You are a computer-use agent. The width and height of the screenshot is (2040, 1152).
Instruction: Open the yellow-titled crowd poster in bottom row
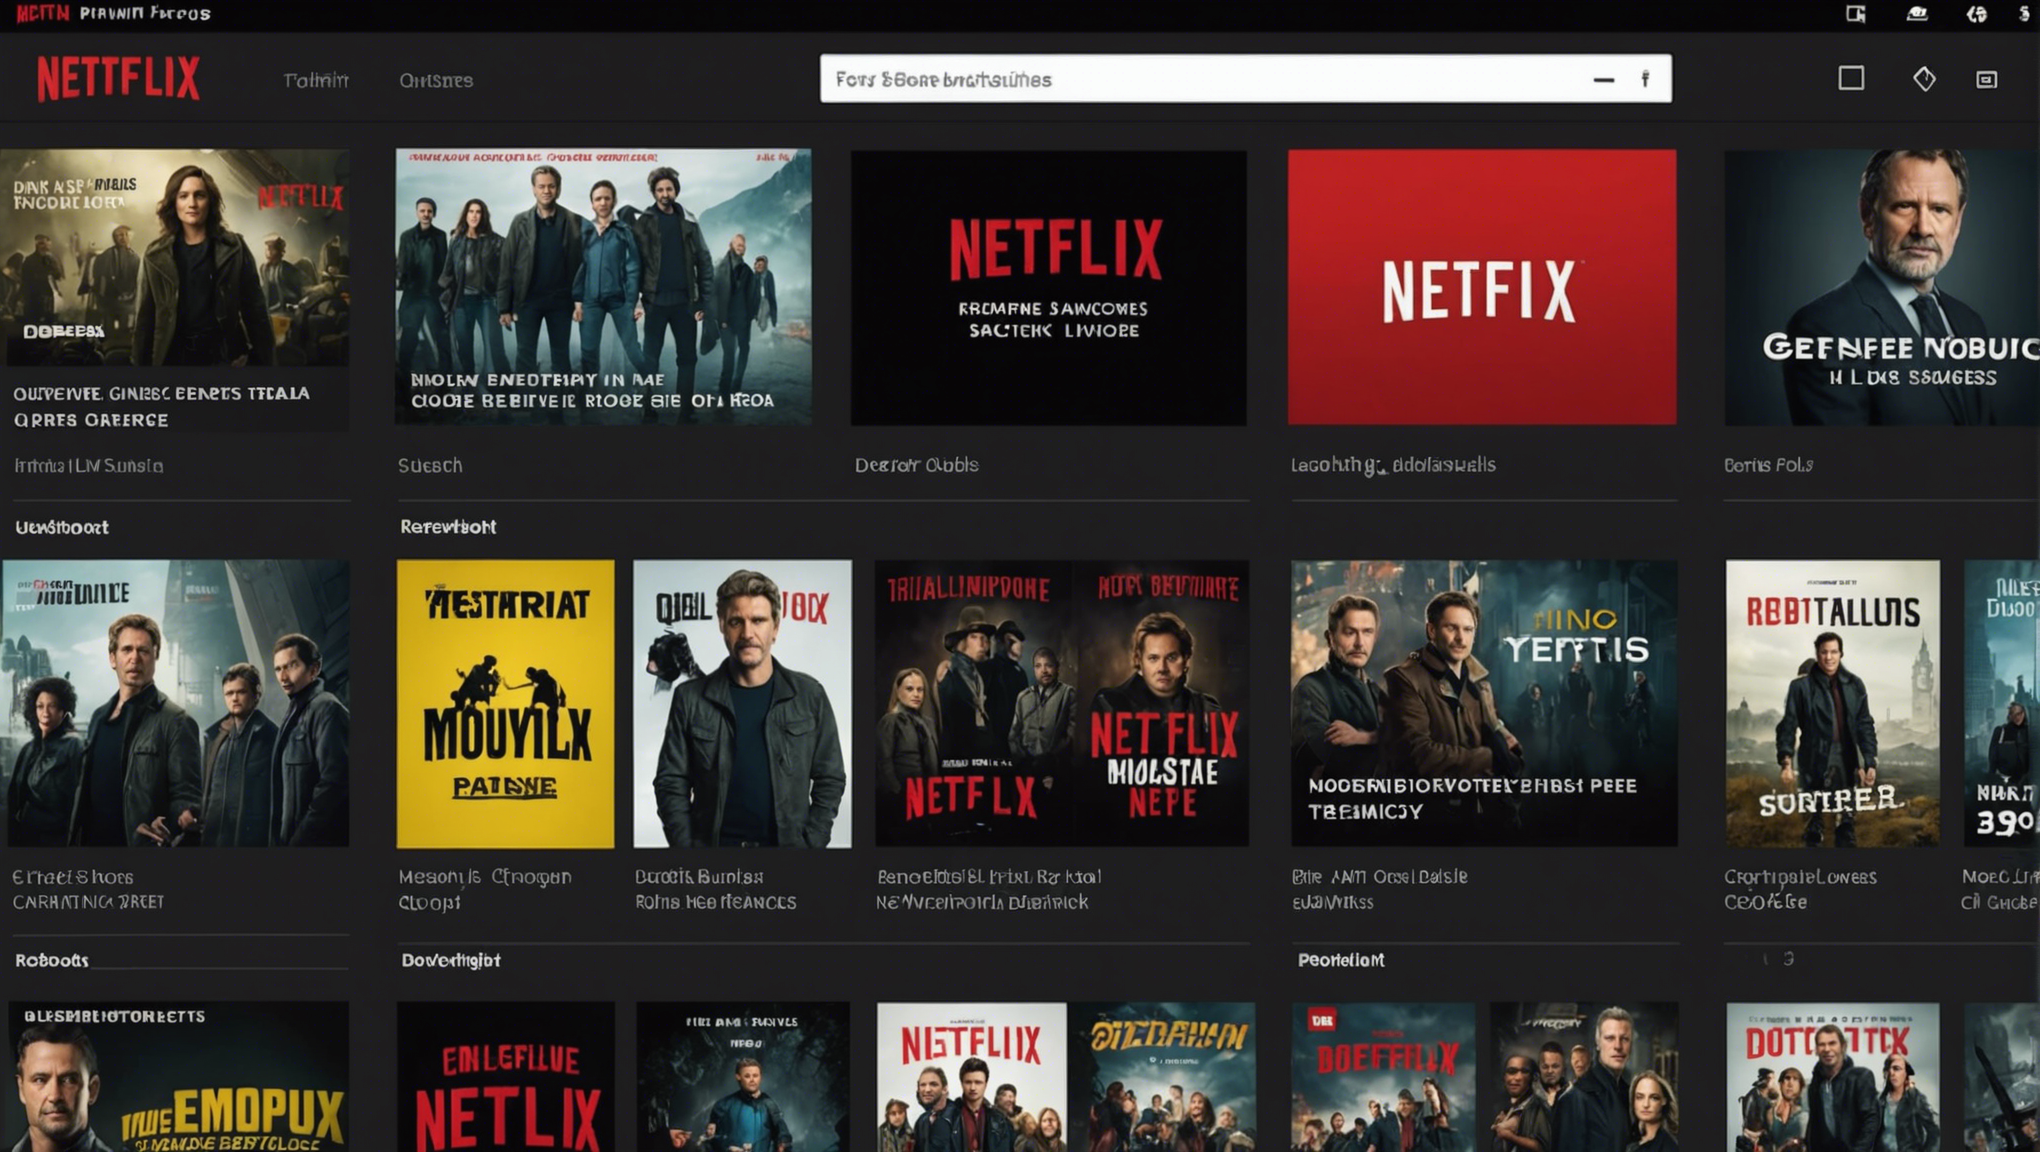(1161, 1077)
